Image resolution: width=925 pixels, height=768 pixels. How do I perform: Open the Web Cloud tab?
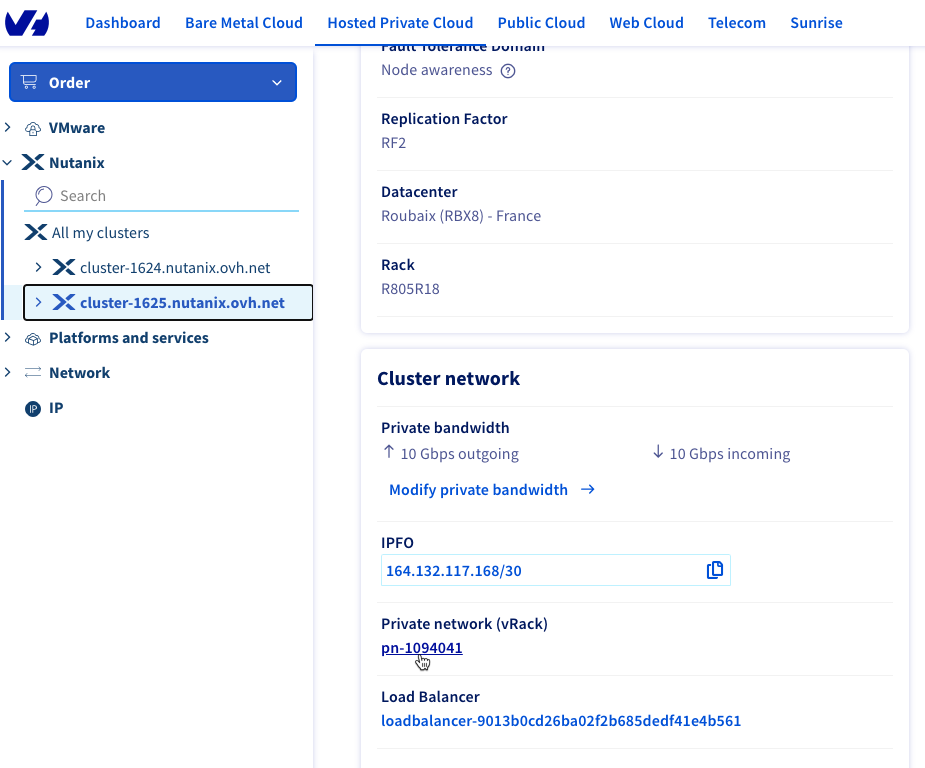646,23
